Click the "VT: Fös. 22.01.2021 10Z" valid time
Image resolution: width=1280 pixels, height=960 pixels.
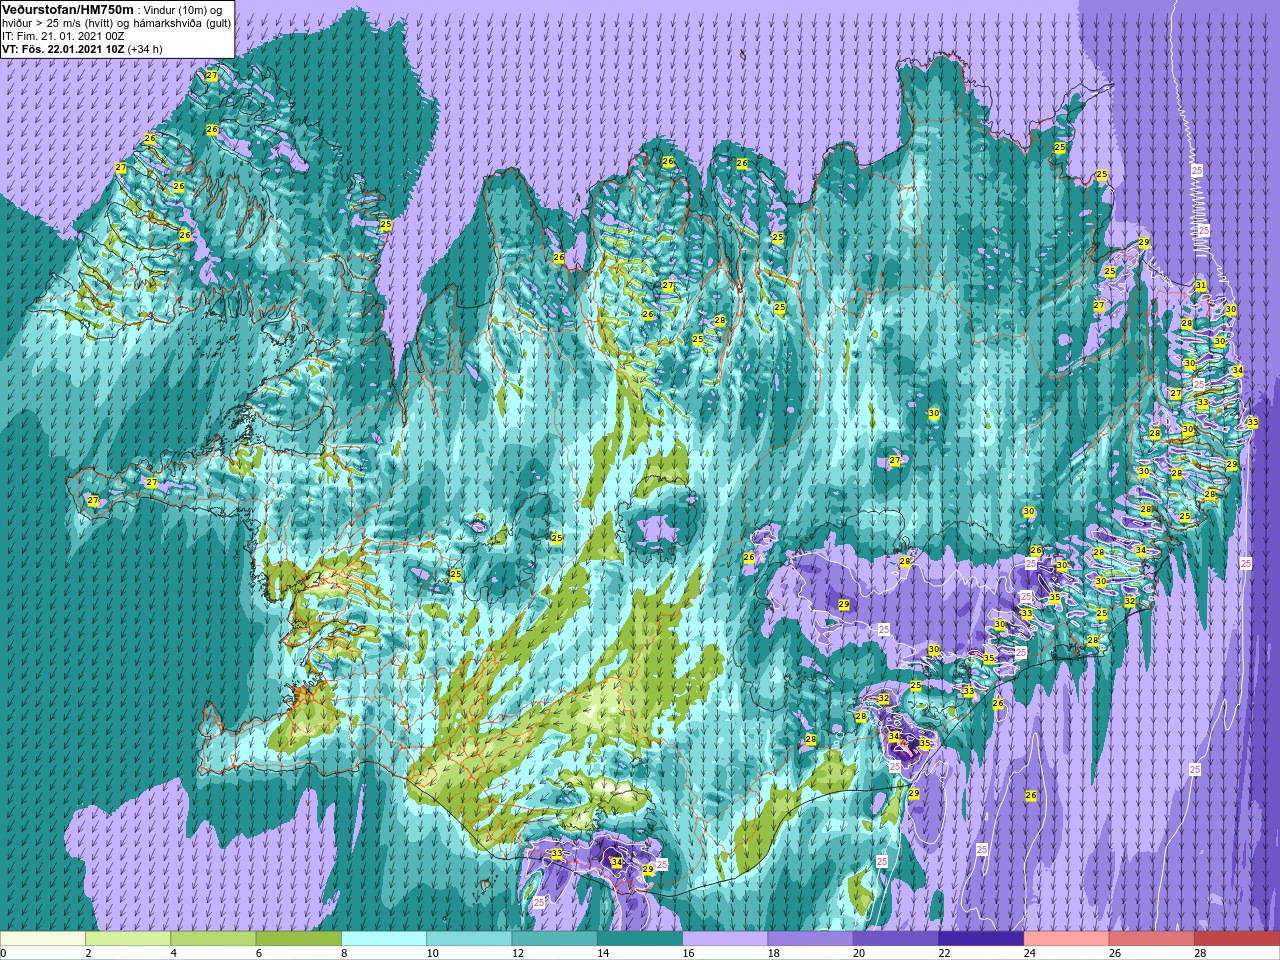coord(63,48)
